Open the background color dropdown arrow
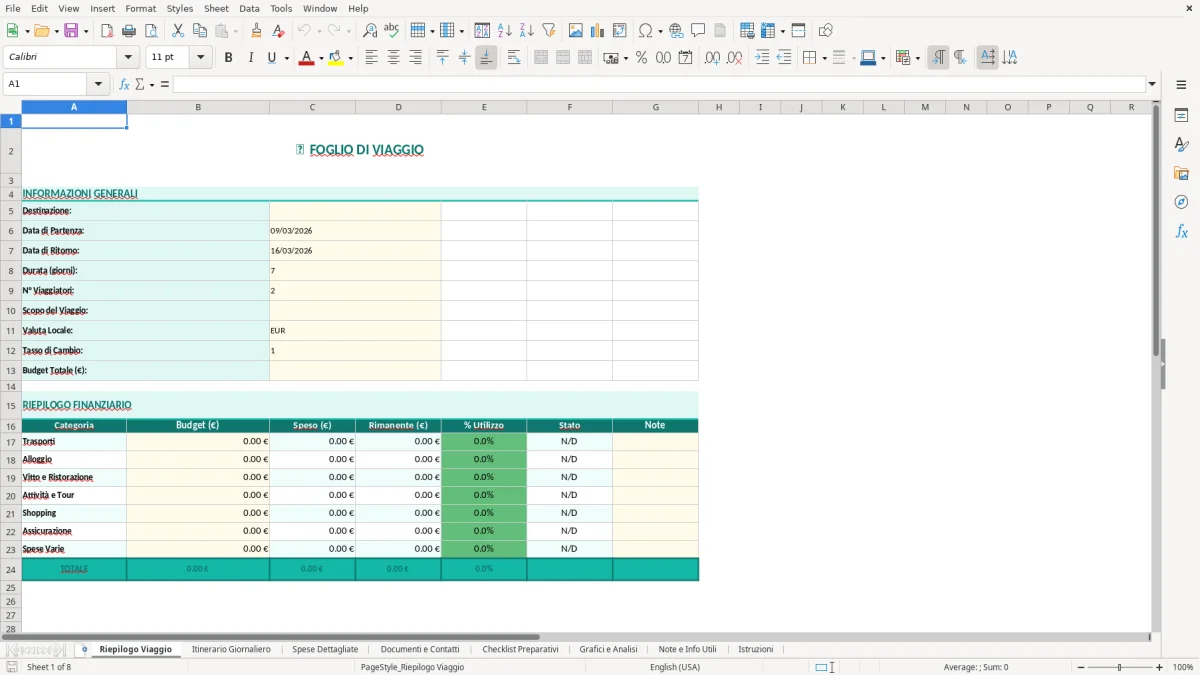Image resolution: width=1200 pixels, height=675 pixels. (350, 58)
